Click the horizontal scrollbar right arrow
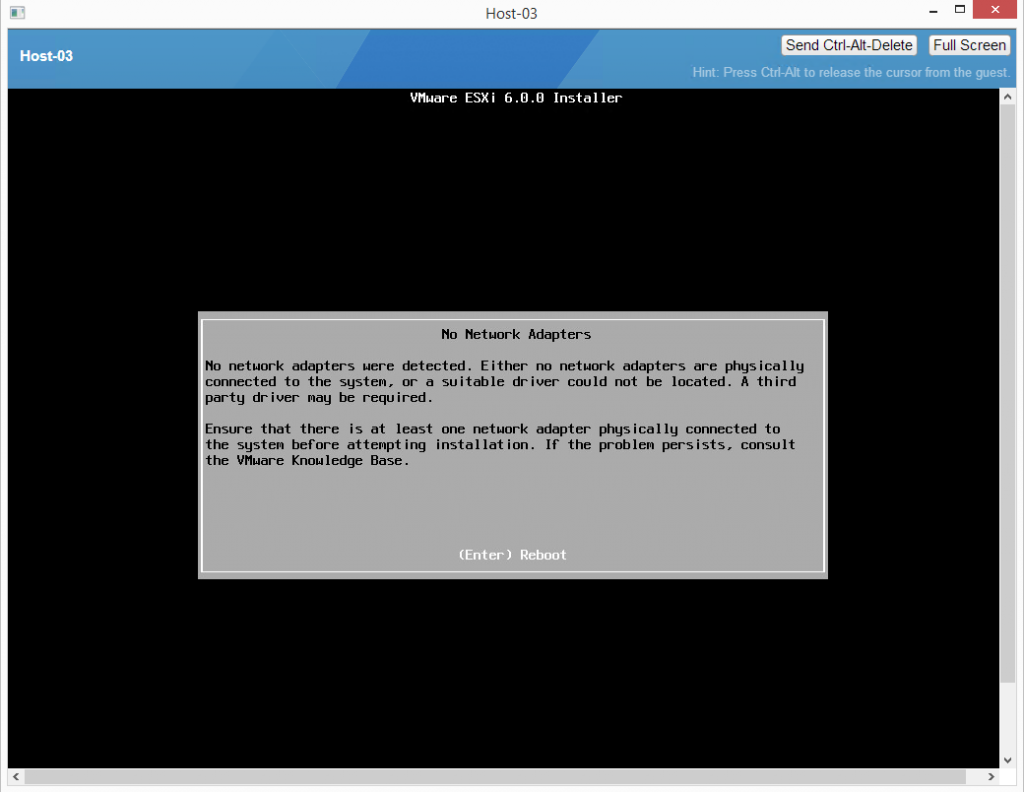Image resolution: width=1024 pixels, height=792 pixels. [991, 776]
